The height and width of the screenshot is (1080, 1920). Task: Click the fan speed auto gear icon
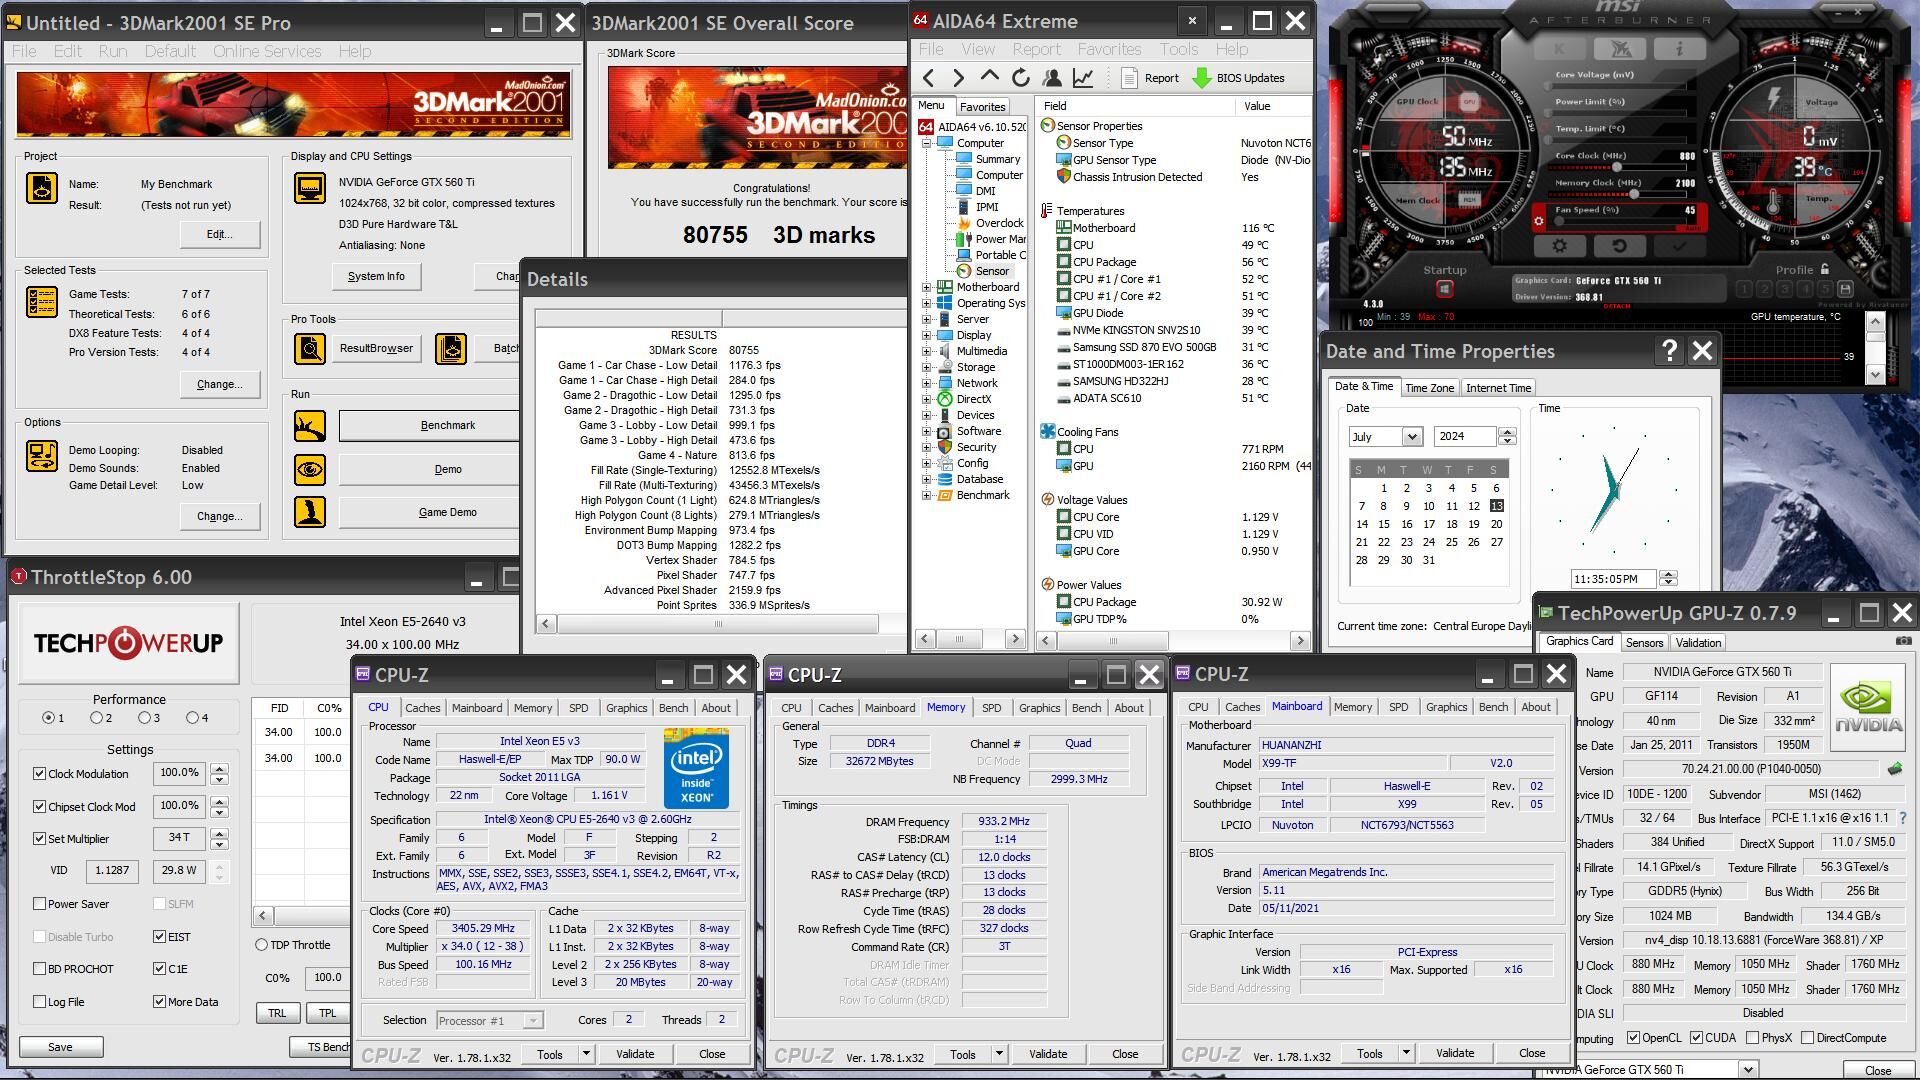pos(1538,221)
